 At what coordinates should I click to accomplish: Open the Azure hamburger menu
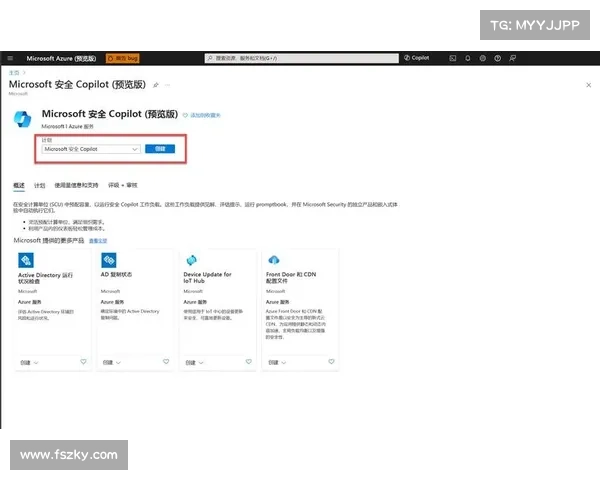pos(10,58)
